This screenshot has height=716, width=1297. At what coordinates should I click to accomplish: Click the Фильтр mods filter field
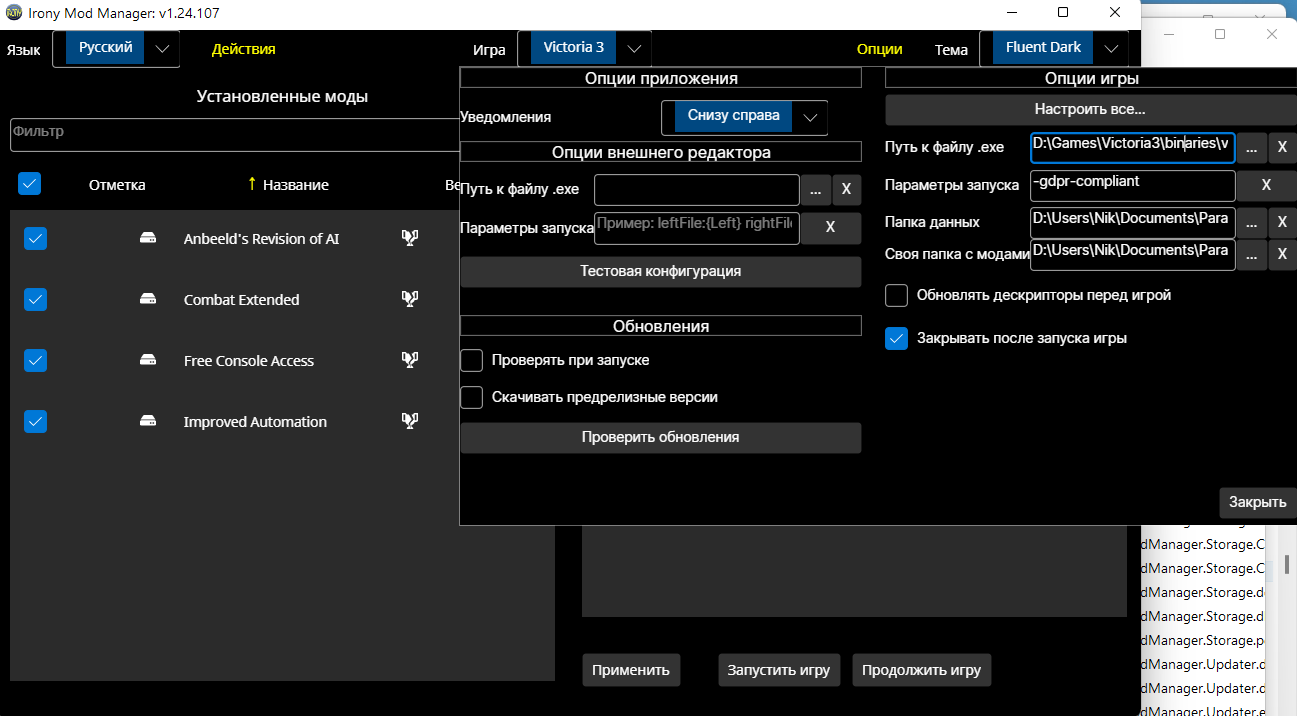(x=234, y=135)
